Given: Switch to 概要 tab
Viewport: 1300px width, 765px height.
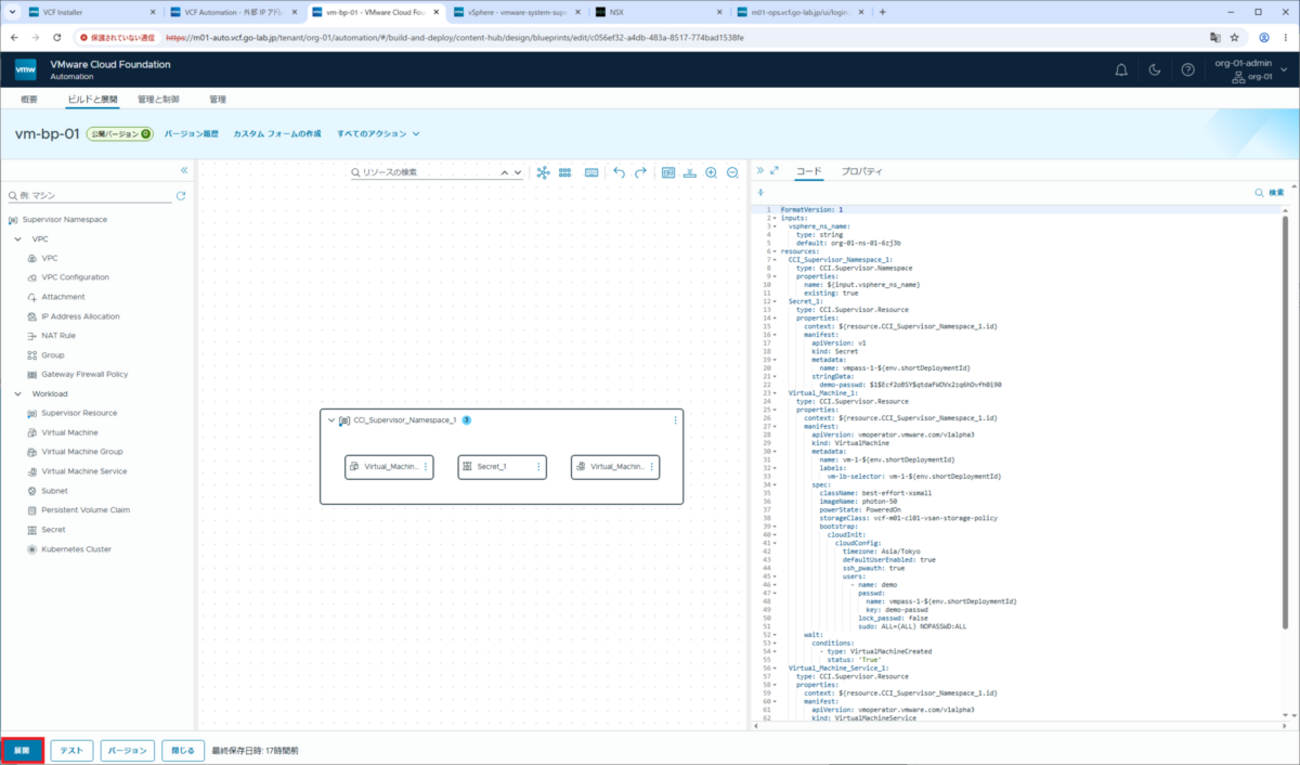Looking at the screenshot, I should (x=29, y=100).
